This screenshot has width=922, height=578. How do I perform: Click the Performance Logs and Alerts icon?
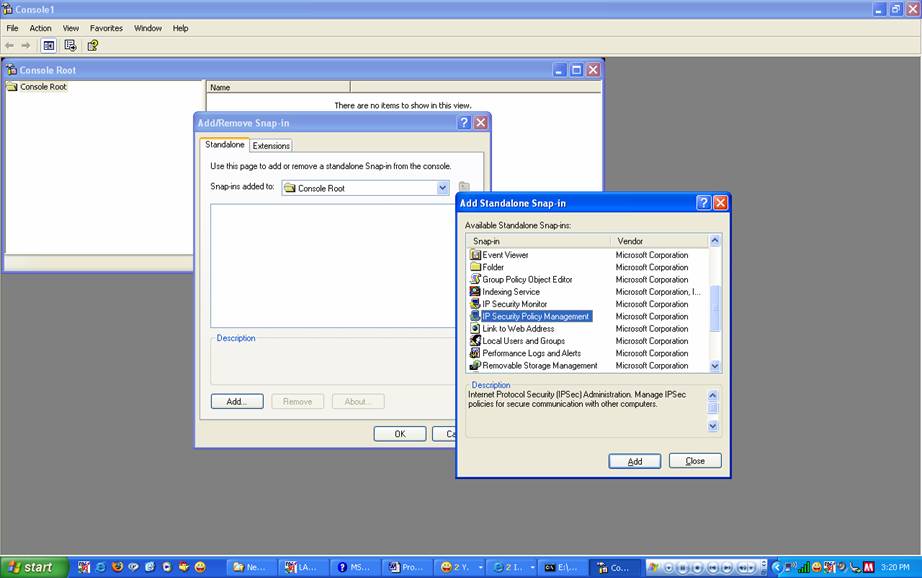[475, 353]
